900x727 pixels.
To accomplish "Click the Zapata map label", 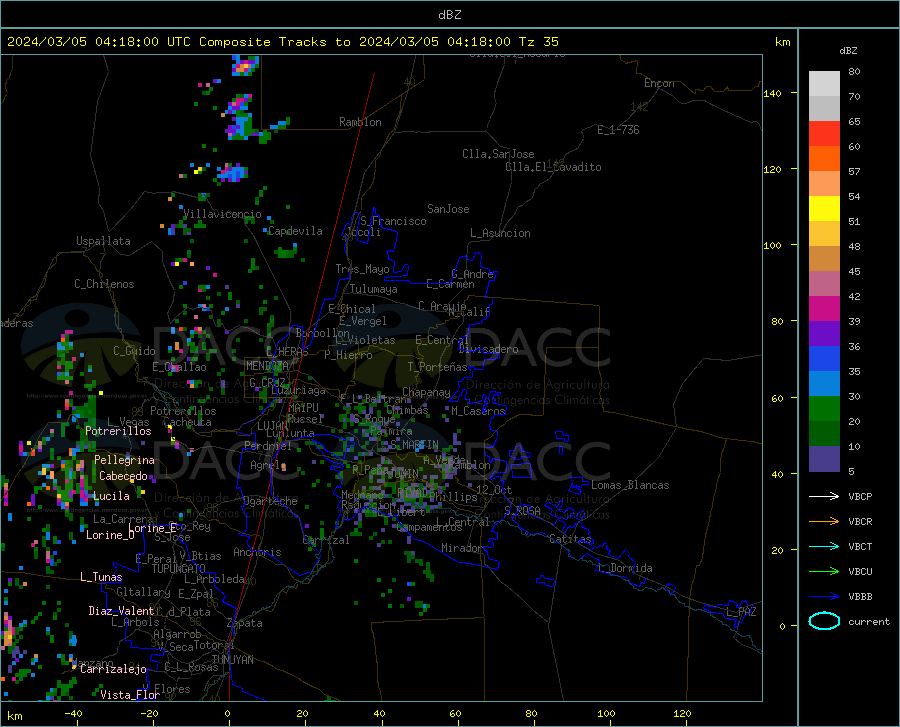I will coord(245,623).
